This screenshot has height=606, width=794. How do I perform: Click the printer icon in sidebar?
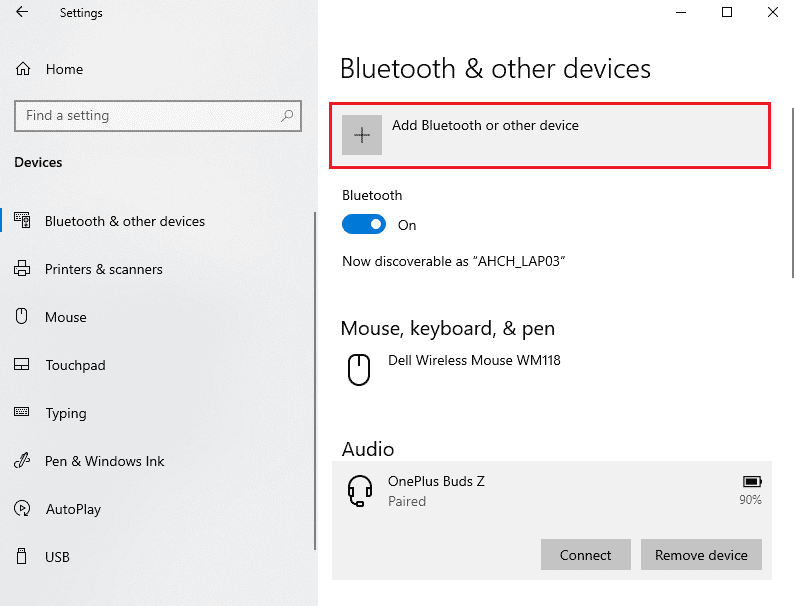click(x=22, y=268)
